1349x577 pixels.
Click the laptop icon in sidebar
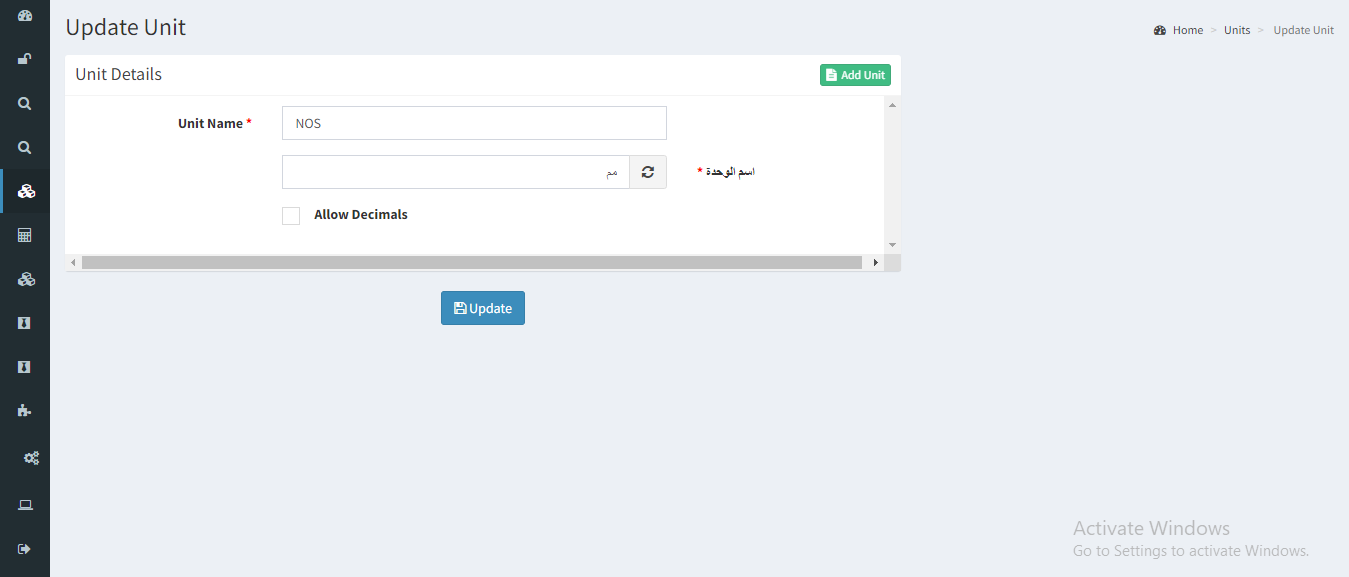click(25, 505)
